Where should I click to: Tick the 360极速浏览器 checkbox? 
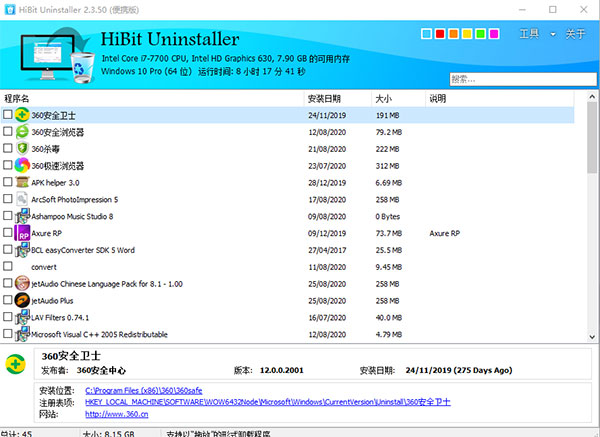pyautogui.click(x=8, y=165)
